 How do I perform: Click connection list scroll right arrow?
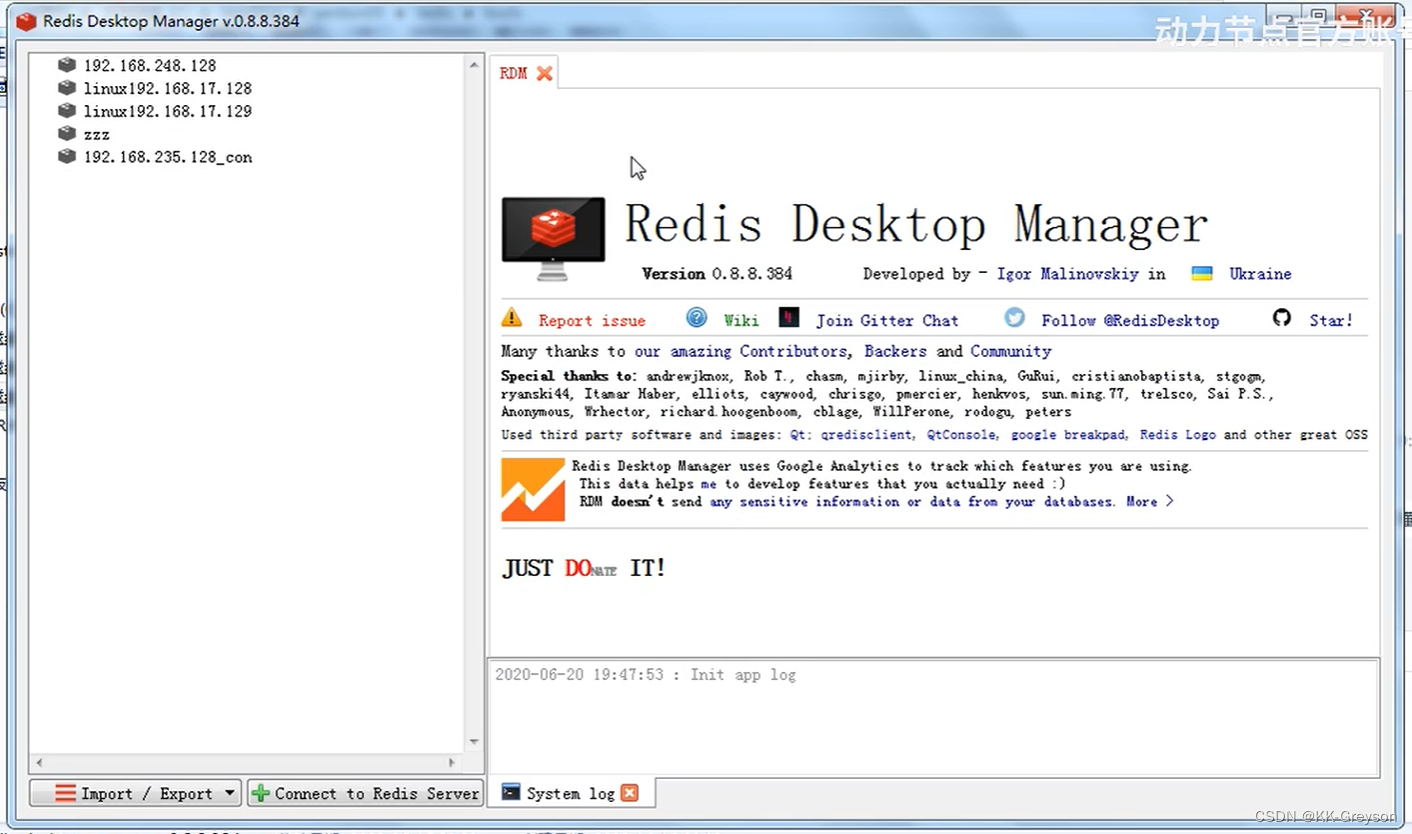coord(452,763)
